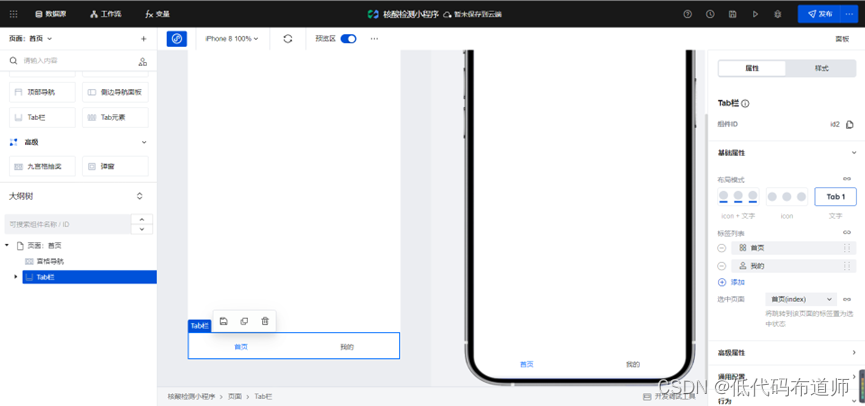Click 首页 tab in editor canvas

click(x=241, y=347)
